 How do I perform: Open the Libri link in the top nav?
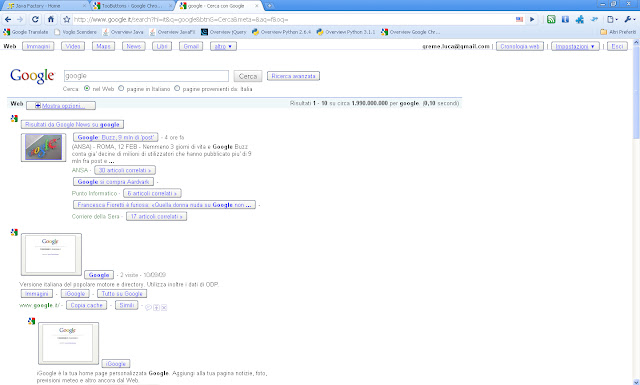pos(162,46)
